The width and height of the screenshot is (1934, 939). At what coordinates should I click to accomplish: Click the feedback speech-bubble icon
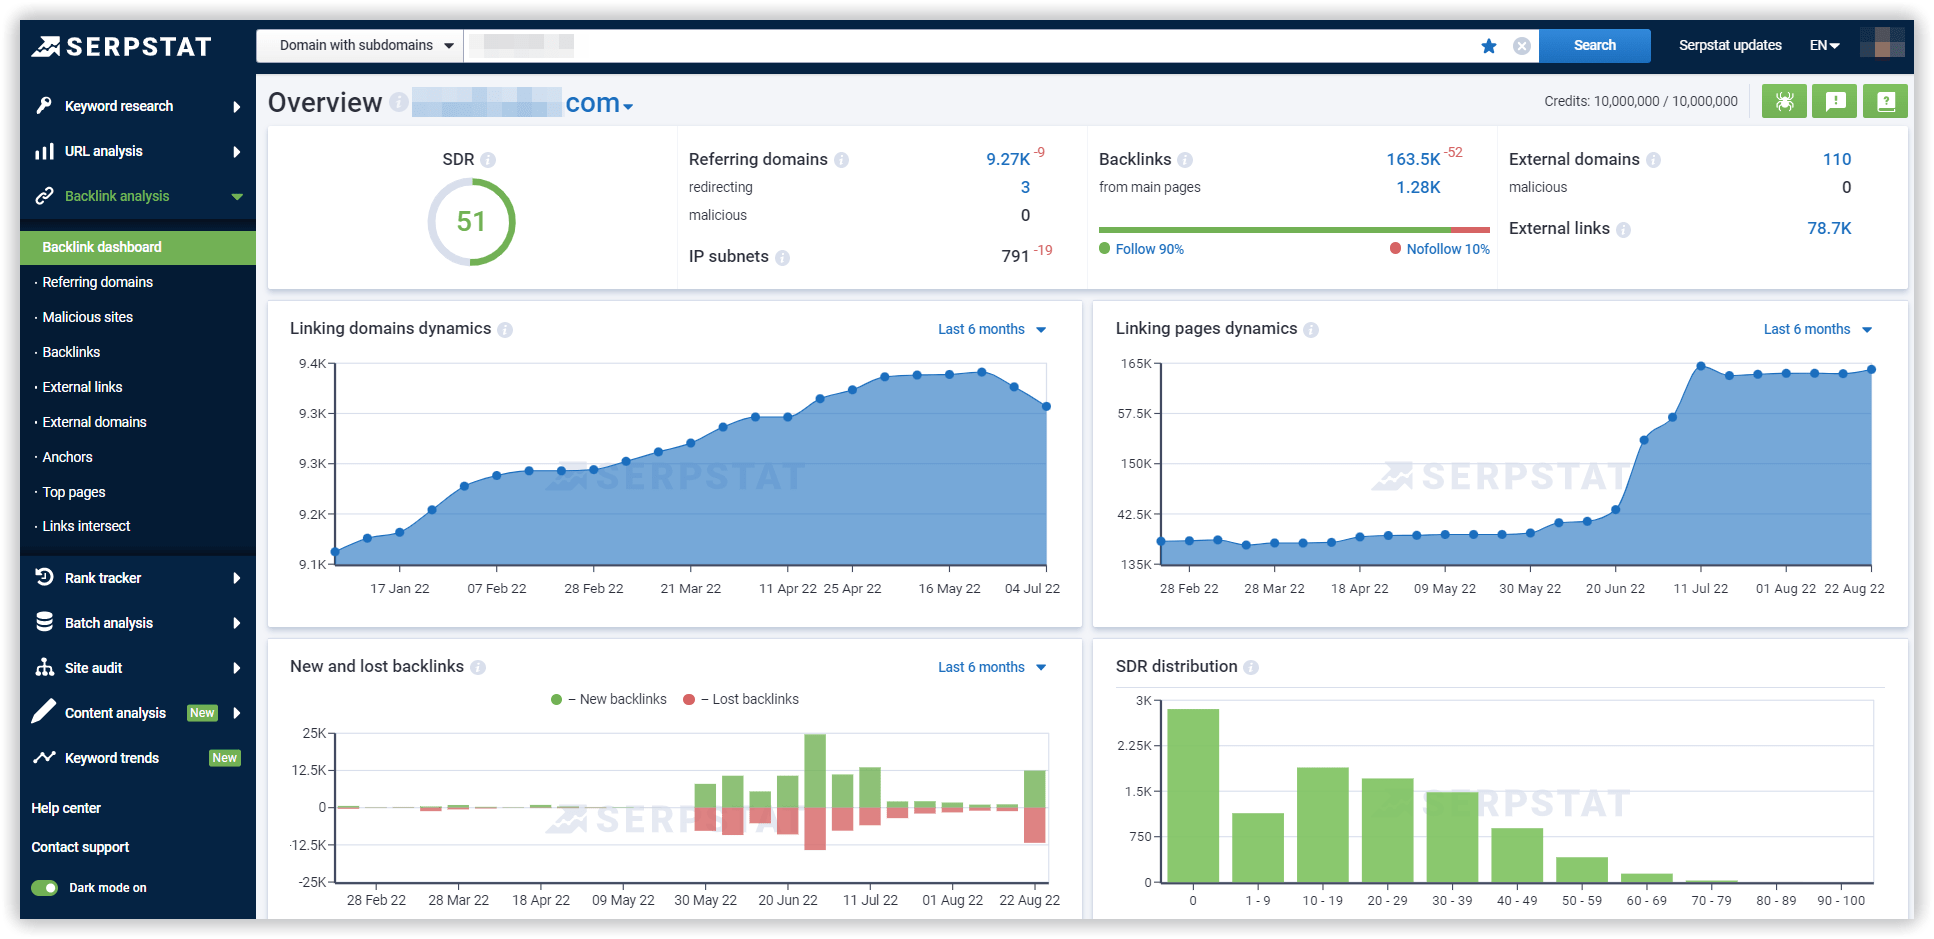pos(1834,100)
